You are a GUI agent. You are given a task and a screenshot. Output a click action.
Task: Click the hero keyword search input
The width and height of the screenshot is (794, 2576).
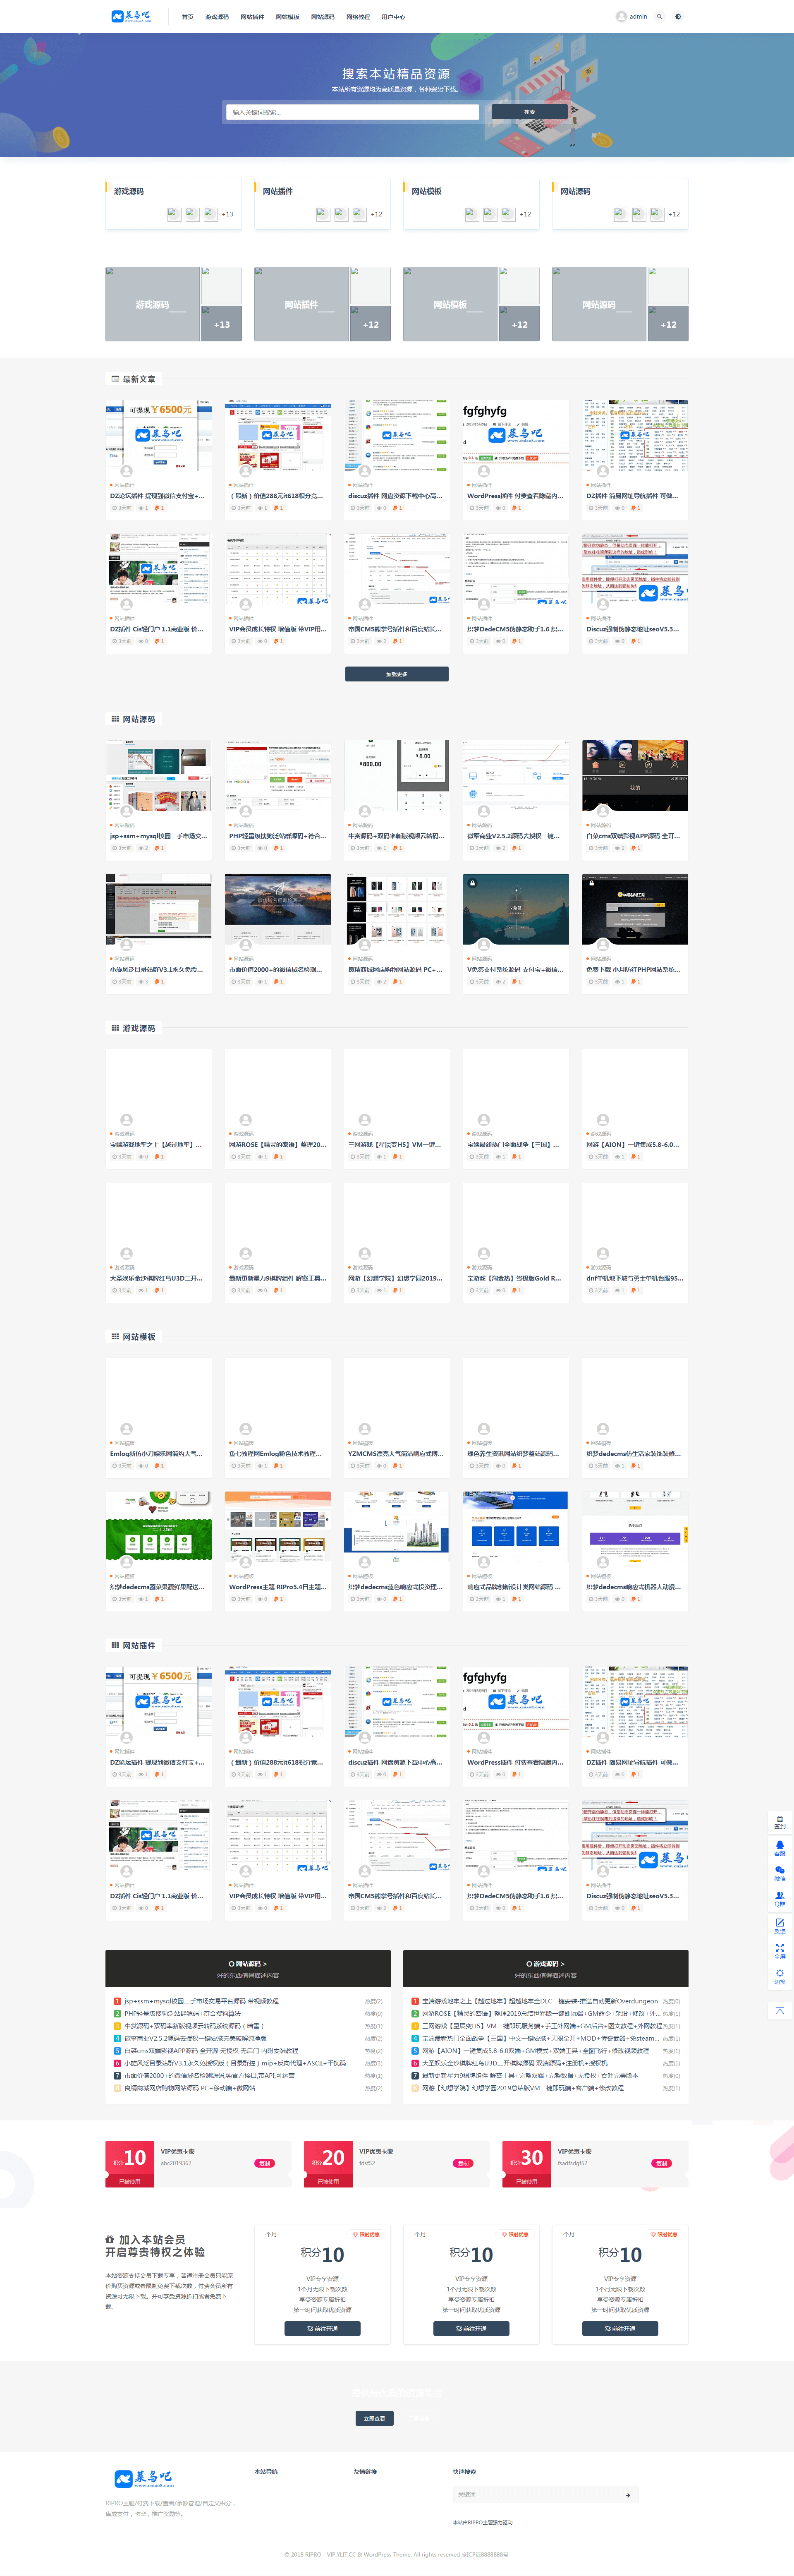[x=352, y=112]
